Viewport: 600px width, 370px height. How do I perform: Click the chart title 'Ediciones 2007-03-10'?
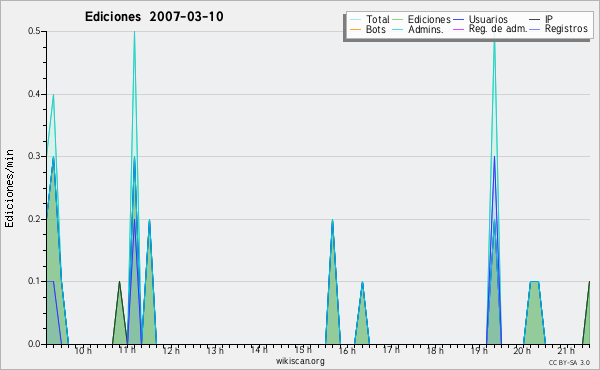(x=154, y=17)
